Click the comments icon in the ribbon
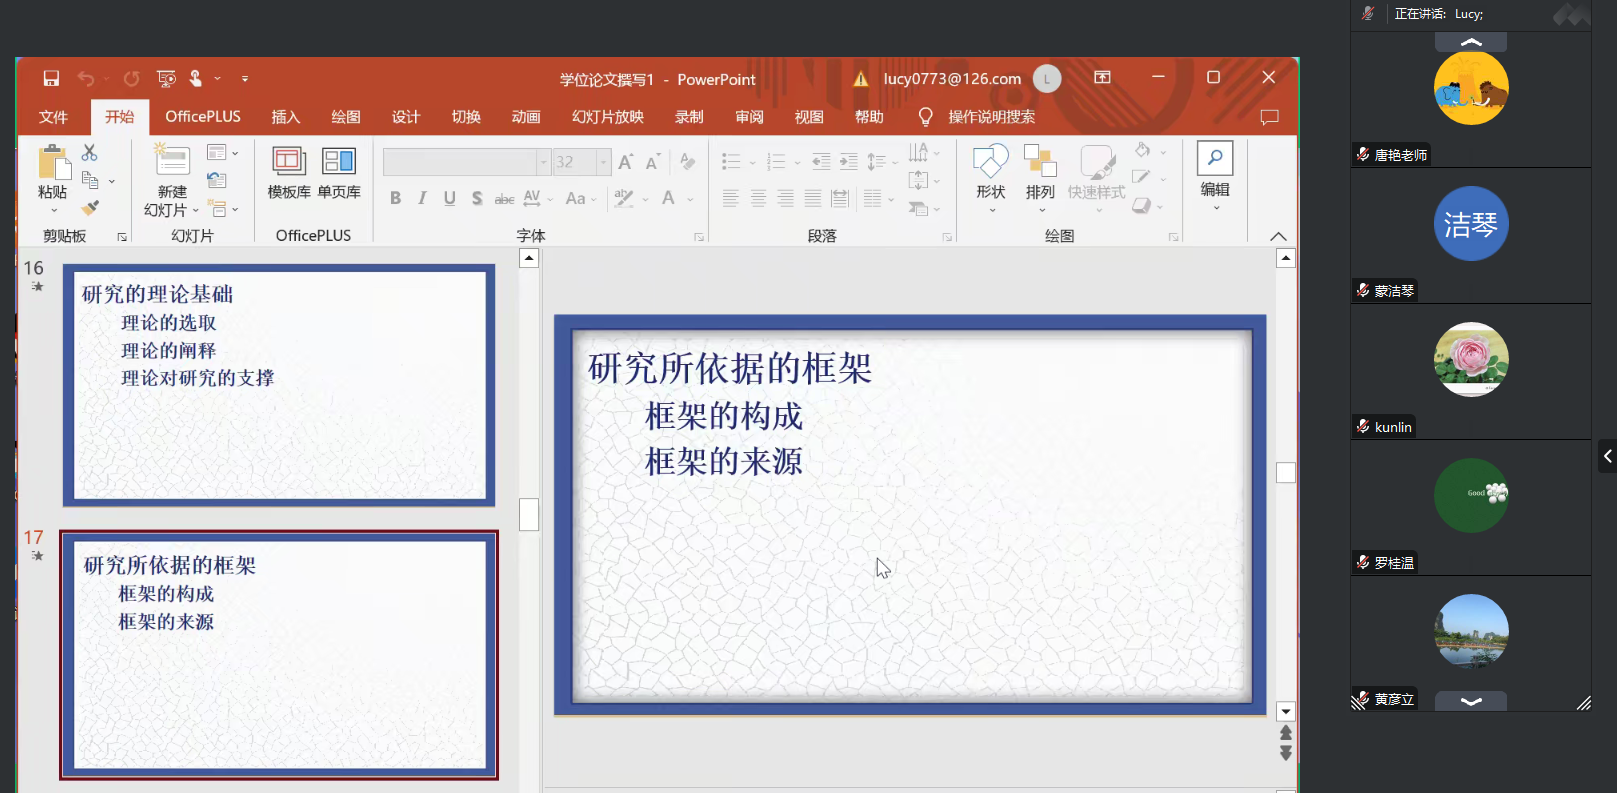The width and height of the screenshot is (1617, 793). pyautogui.click(x=1269, y=117)
